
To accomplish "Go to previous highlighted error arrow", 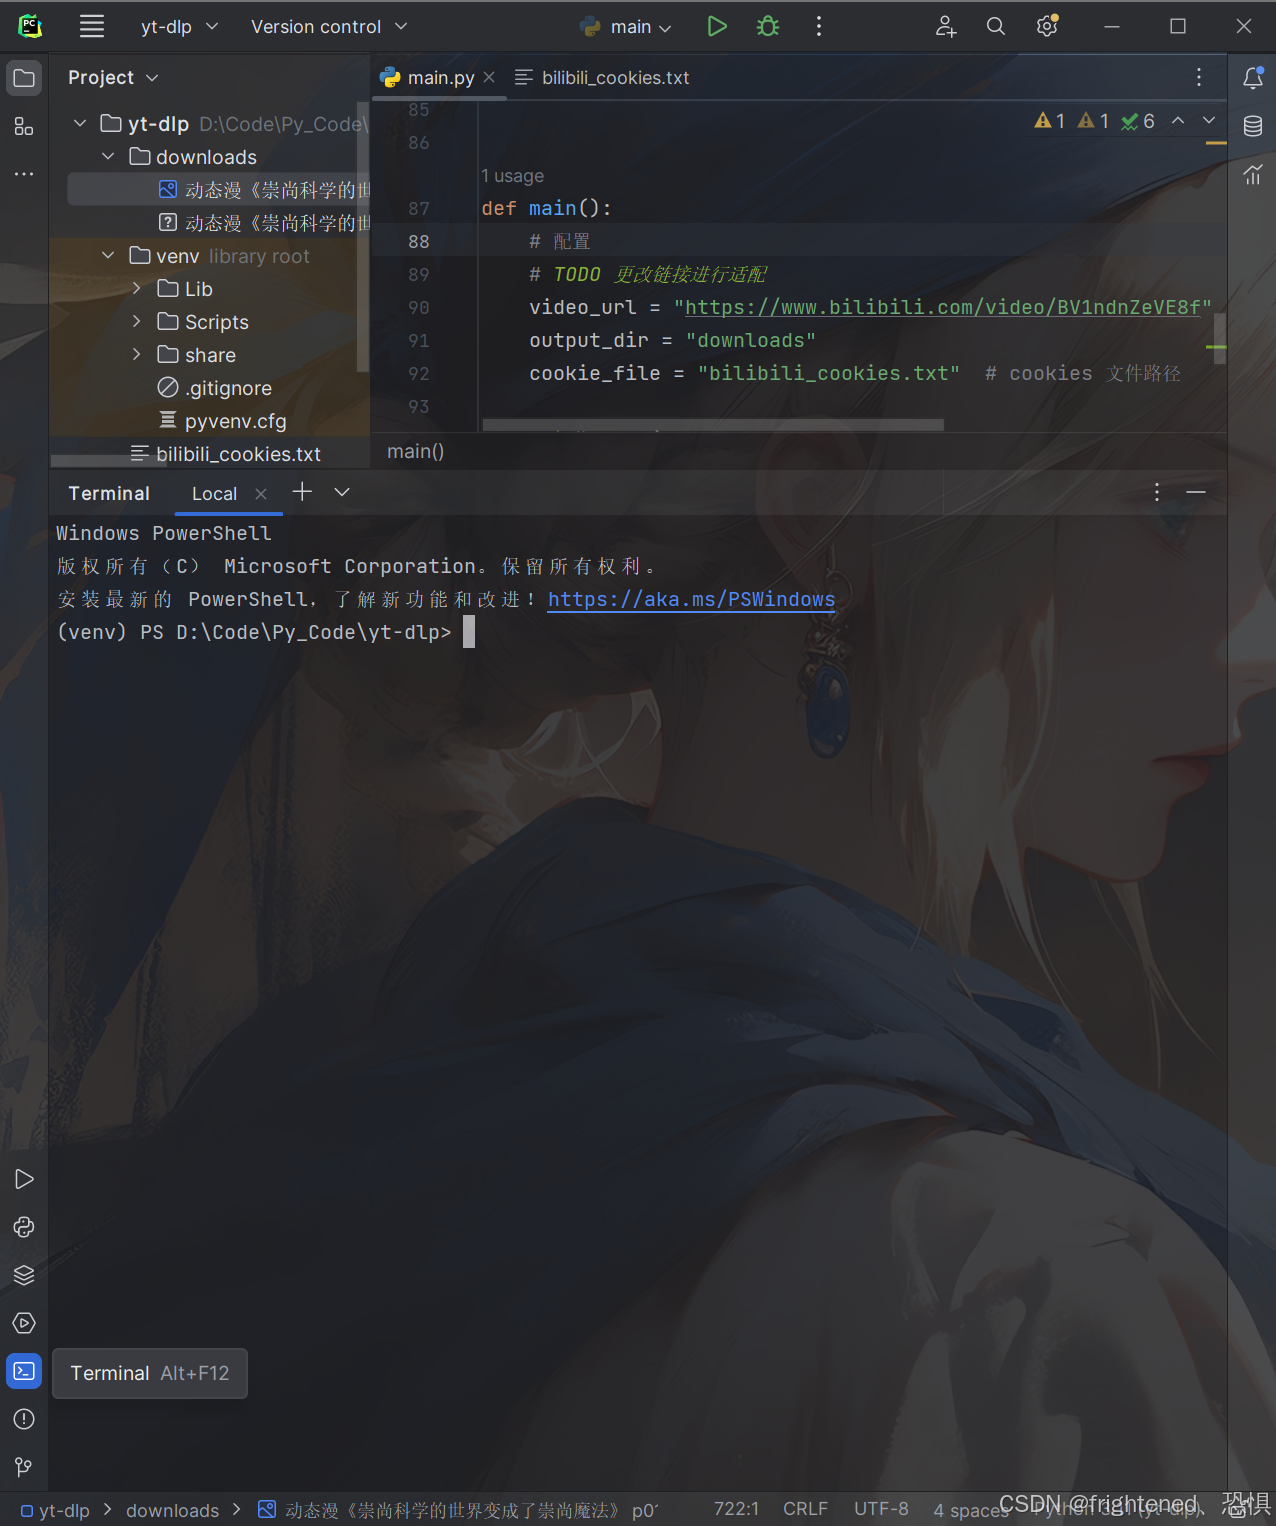I will point(1178,120).
